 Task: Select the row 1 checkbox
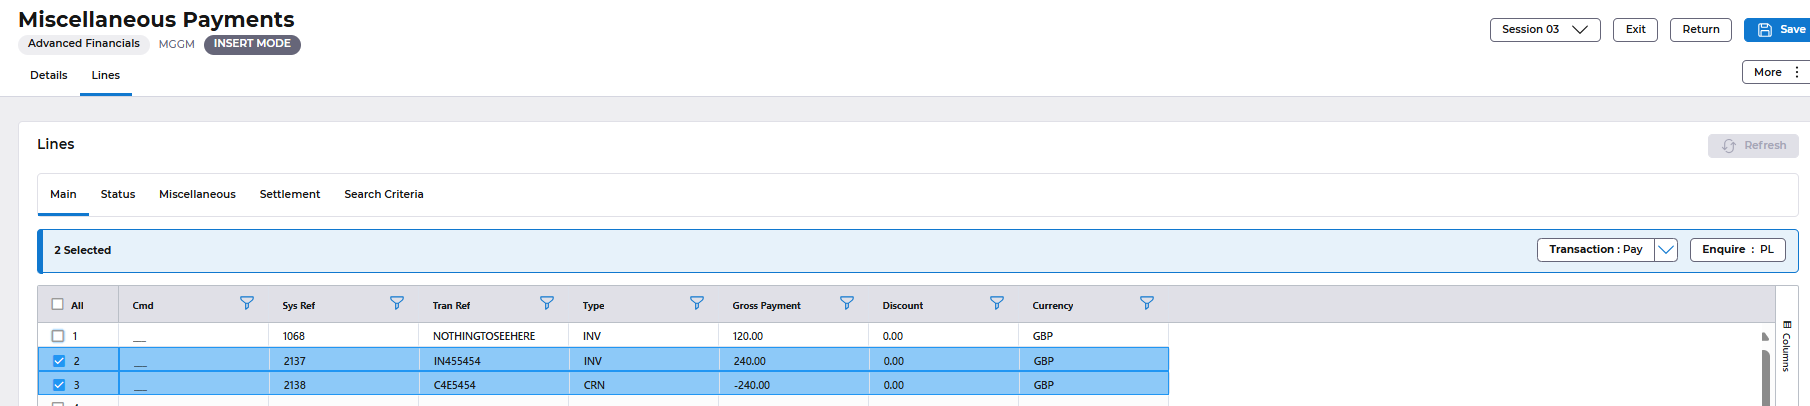click(58, 336)
